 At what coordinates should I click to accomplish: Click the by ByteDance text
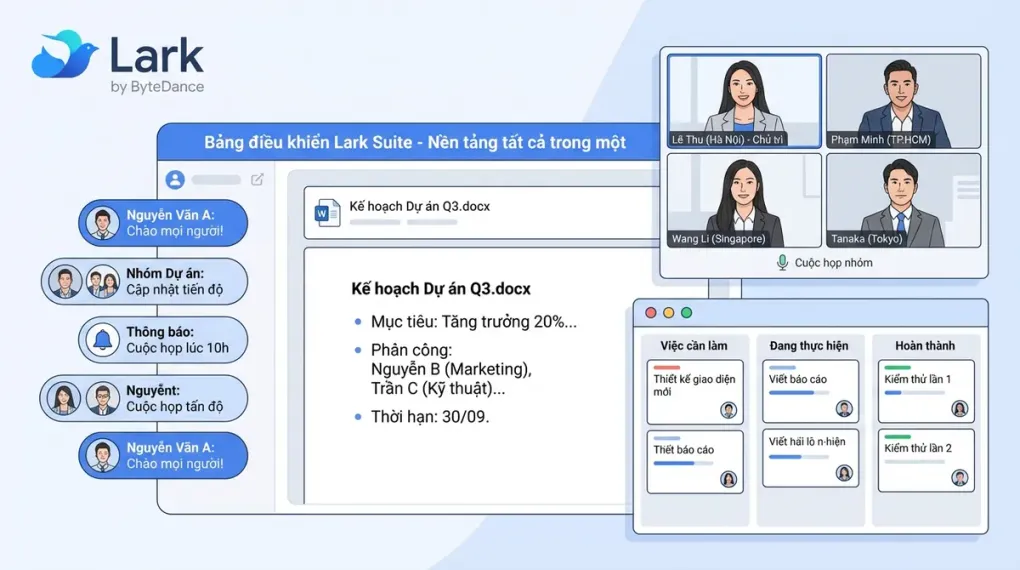tap(157, 87)
